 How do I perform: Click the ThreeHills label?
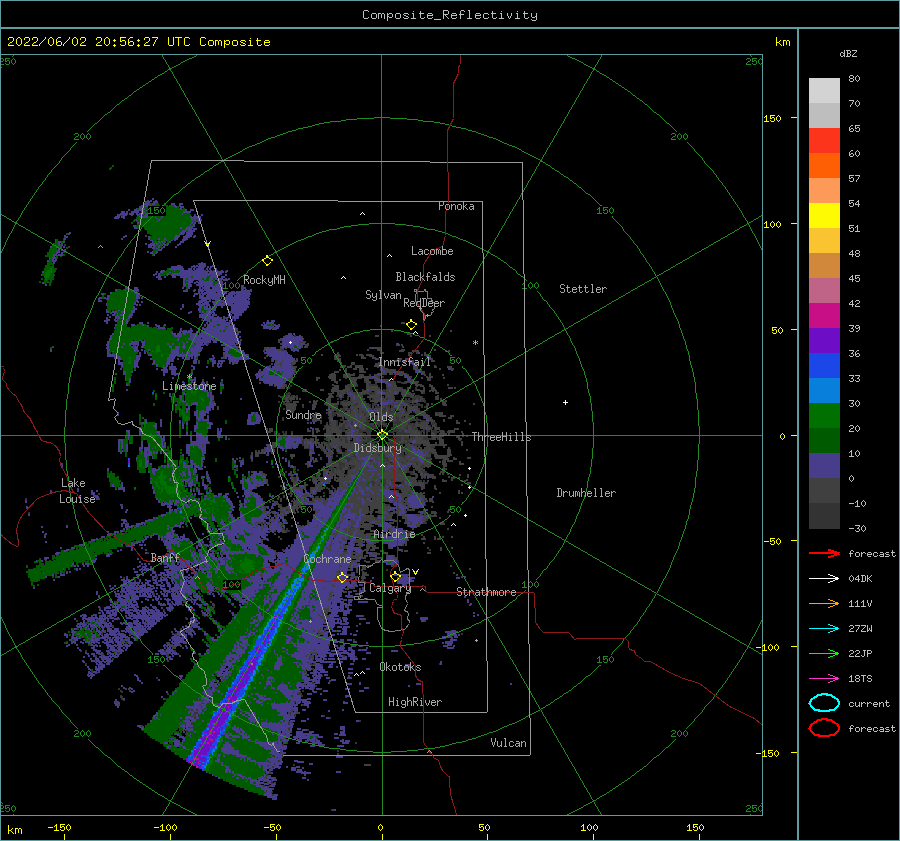(x=502, y=437)
